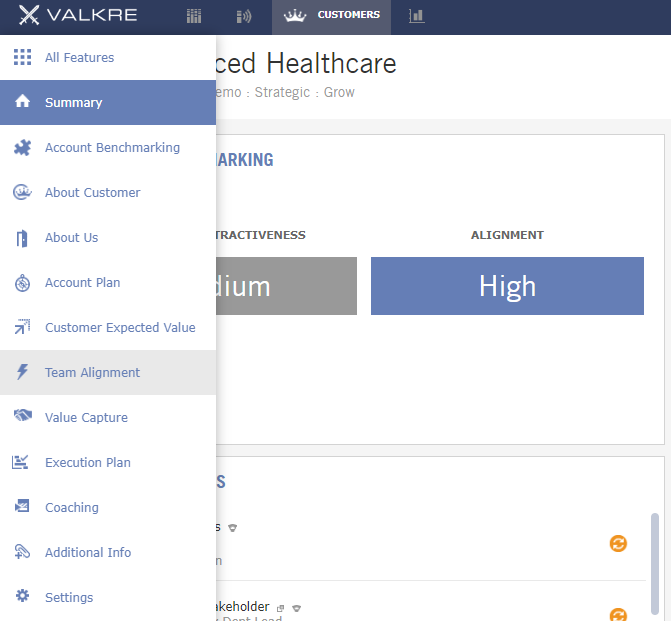This screenshot has width=671, height=621.
Task: Open the signal broadcast icon in top navigation
Action: click(244, 16)
